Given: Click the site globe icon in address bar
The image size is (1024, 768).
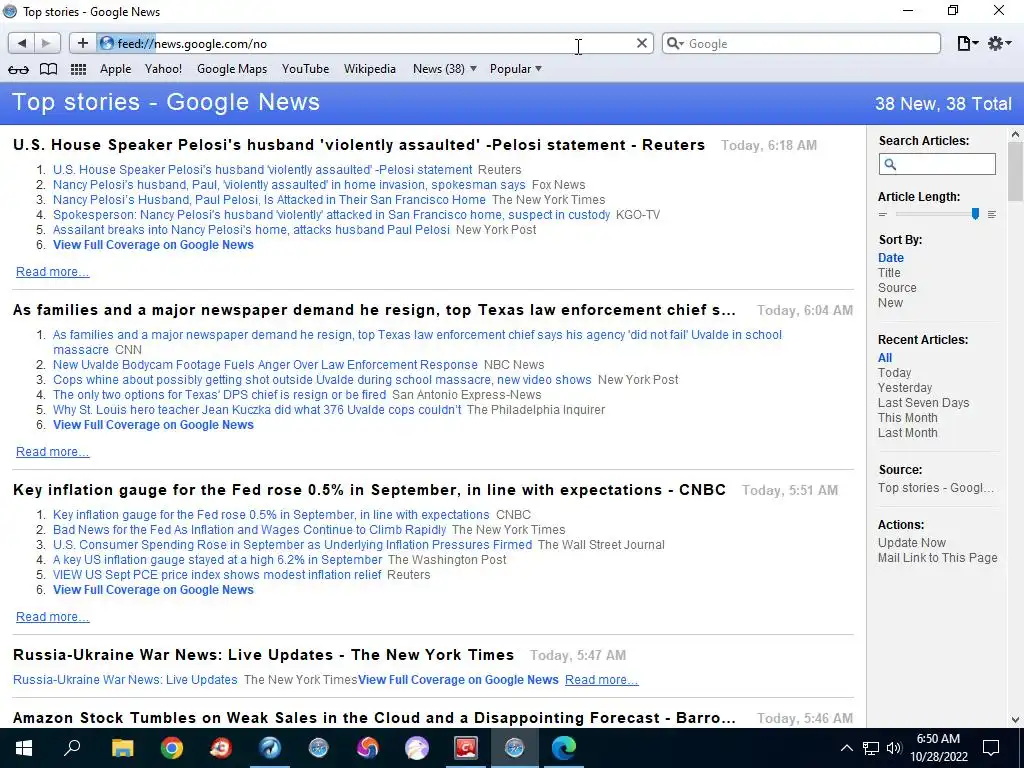Looking at the screenshot, I should [x=107, y=43].
